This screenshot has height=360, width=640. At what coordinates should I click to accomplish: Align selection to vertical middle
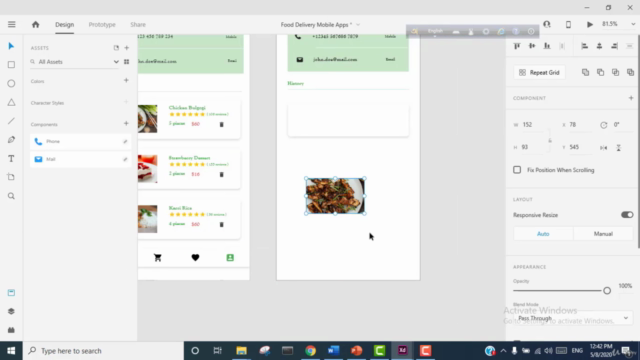click(x=532, y=46)
